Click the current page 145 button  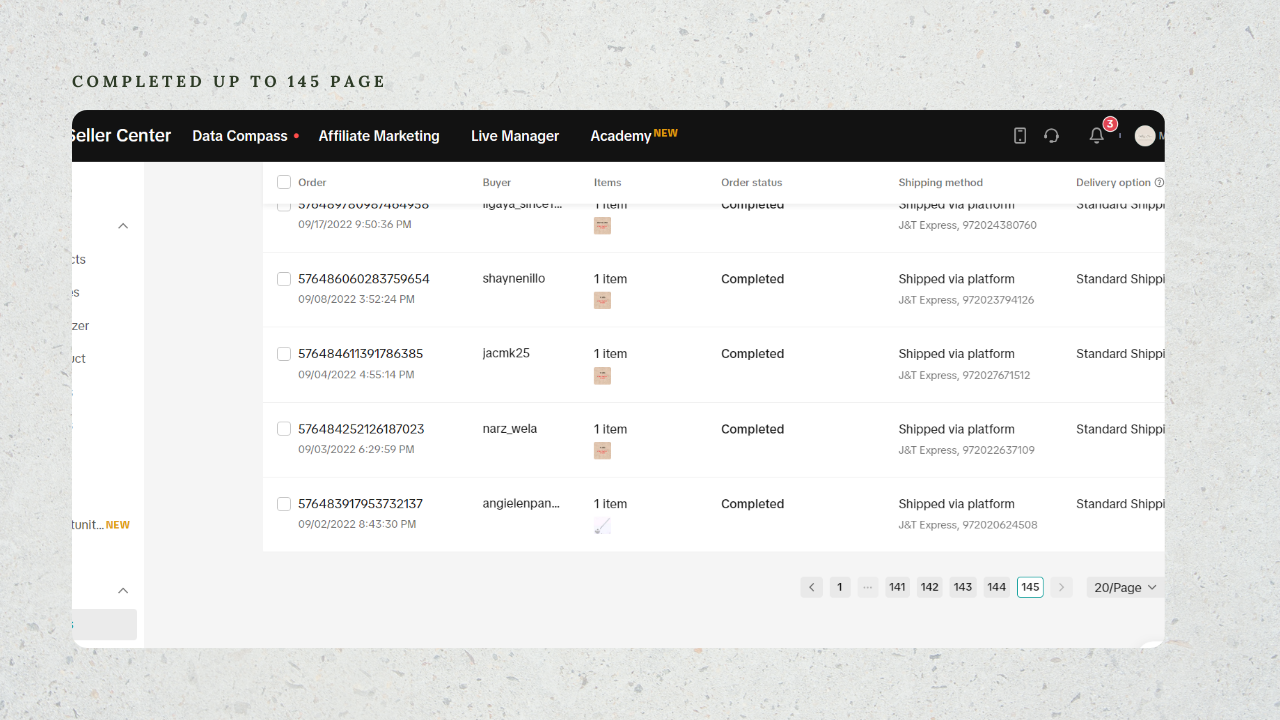point(1030,587)
